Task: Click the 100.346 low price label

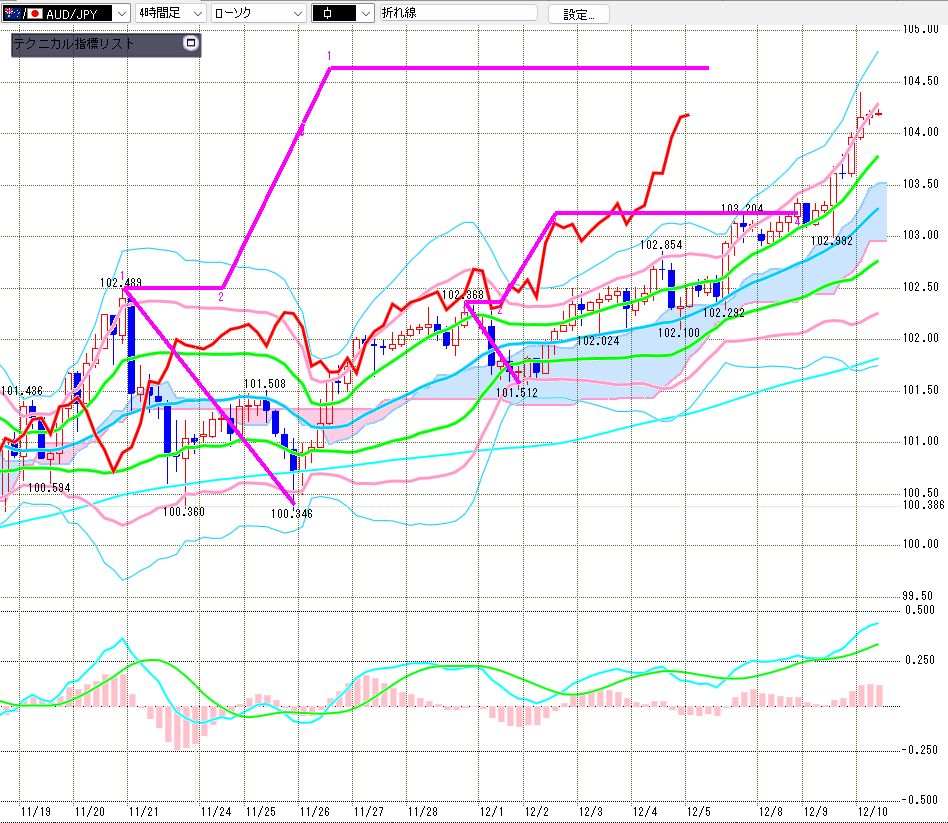Action: pos(291,514)
